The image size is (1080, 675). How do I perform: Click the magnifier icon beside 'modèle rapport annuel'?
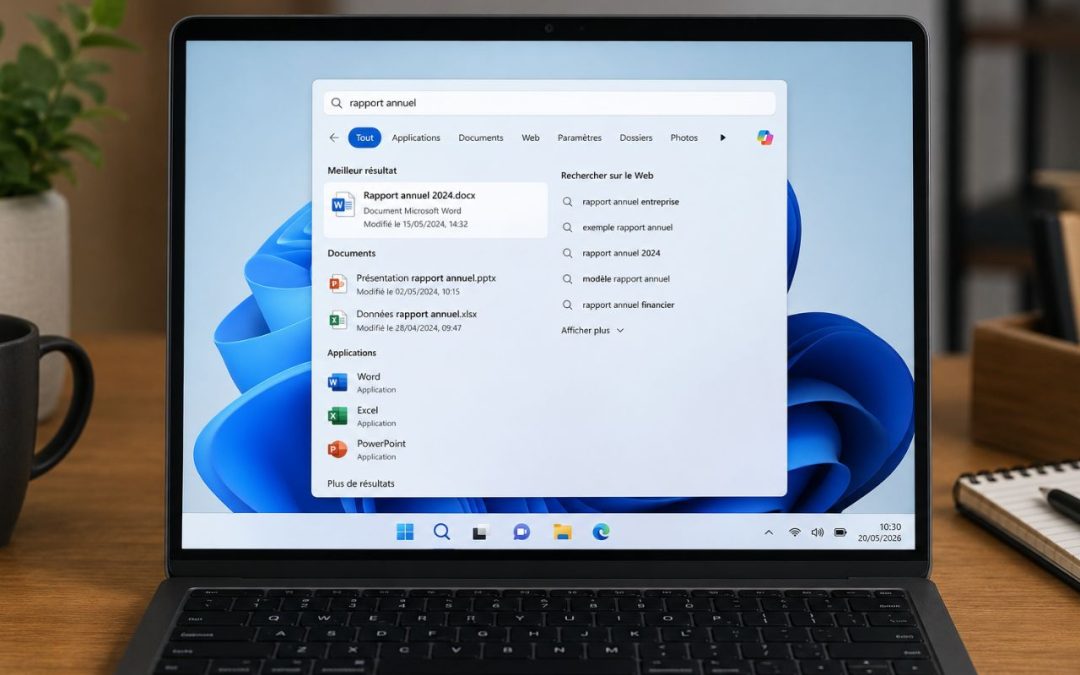coord(568,279)
